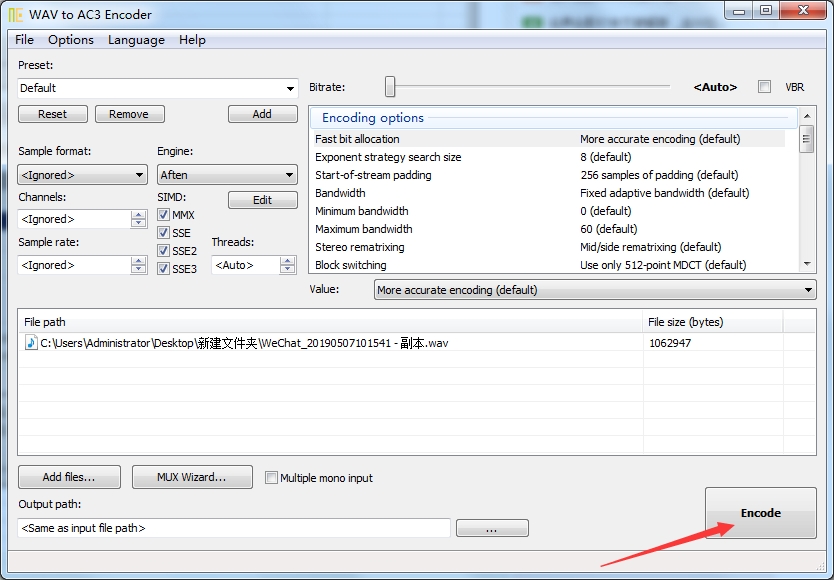Click the Encode button
The image size is (834, 580).
tap(761, 513)
